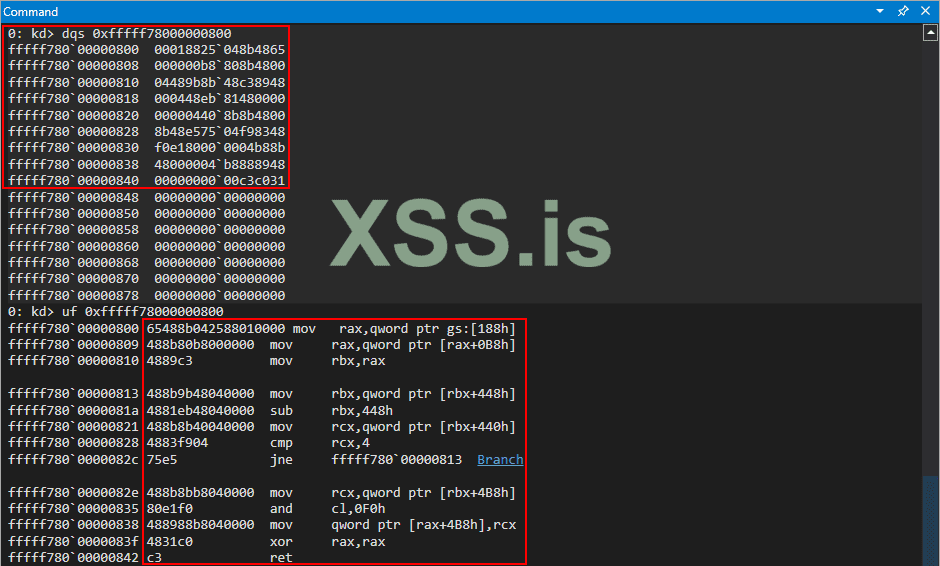This screenshot has width=940, height=566.
Task: Click opcode bytes 65488b042588010000
Action: tap(216, 329)
